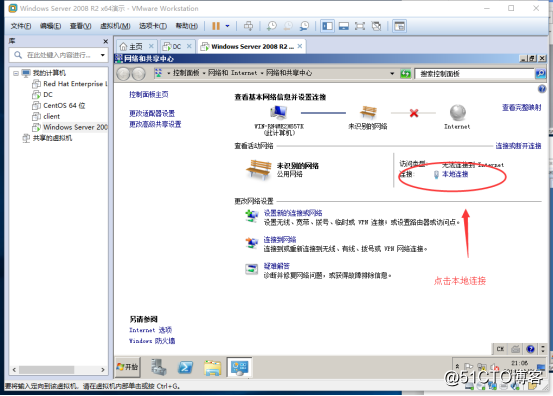Image resolution: width=553 pixels, height=396 pixels.
Task: Click the address bar refresh icon
Action: pos(405,73)
